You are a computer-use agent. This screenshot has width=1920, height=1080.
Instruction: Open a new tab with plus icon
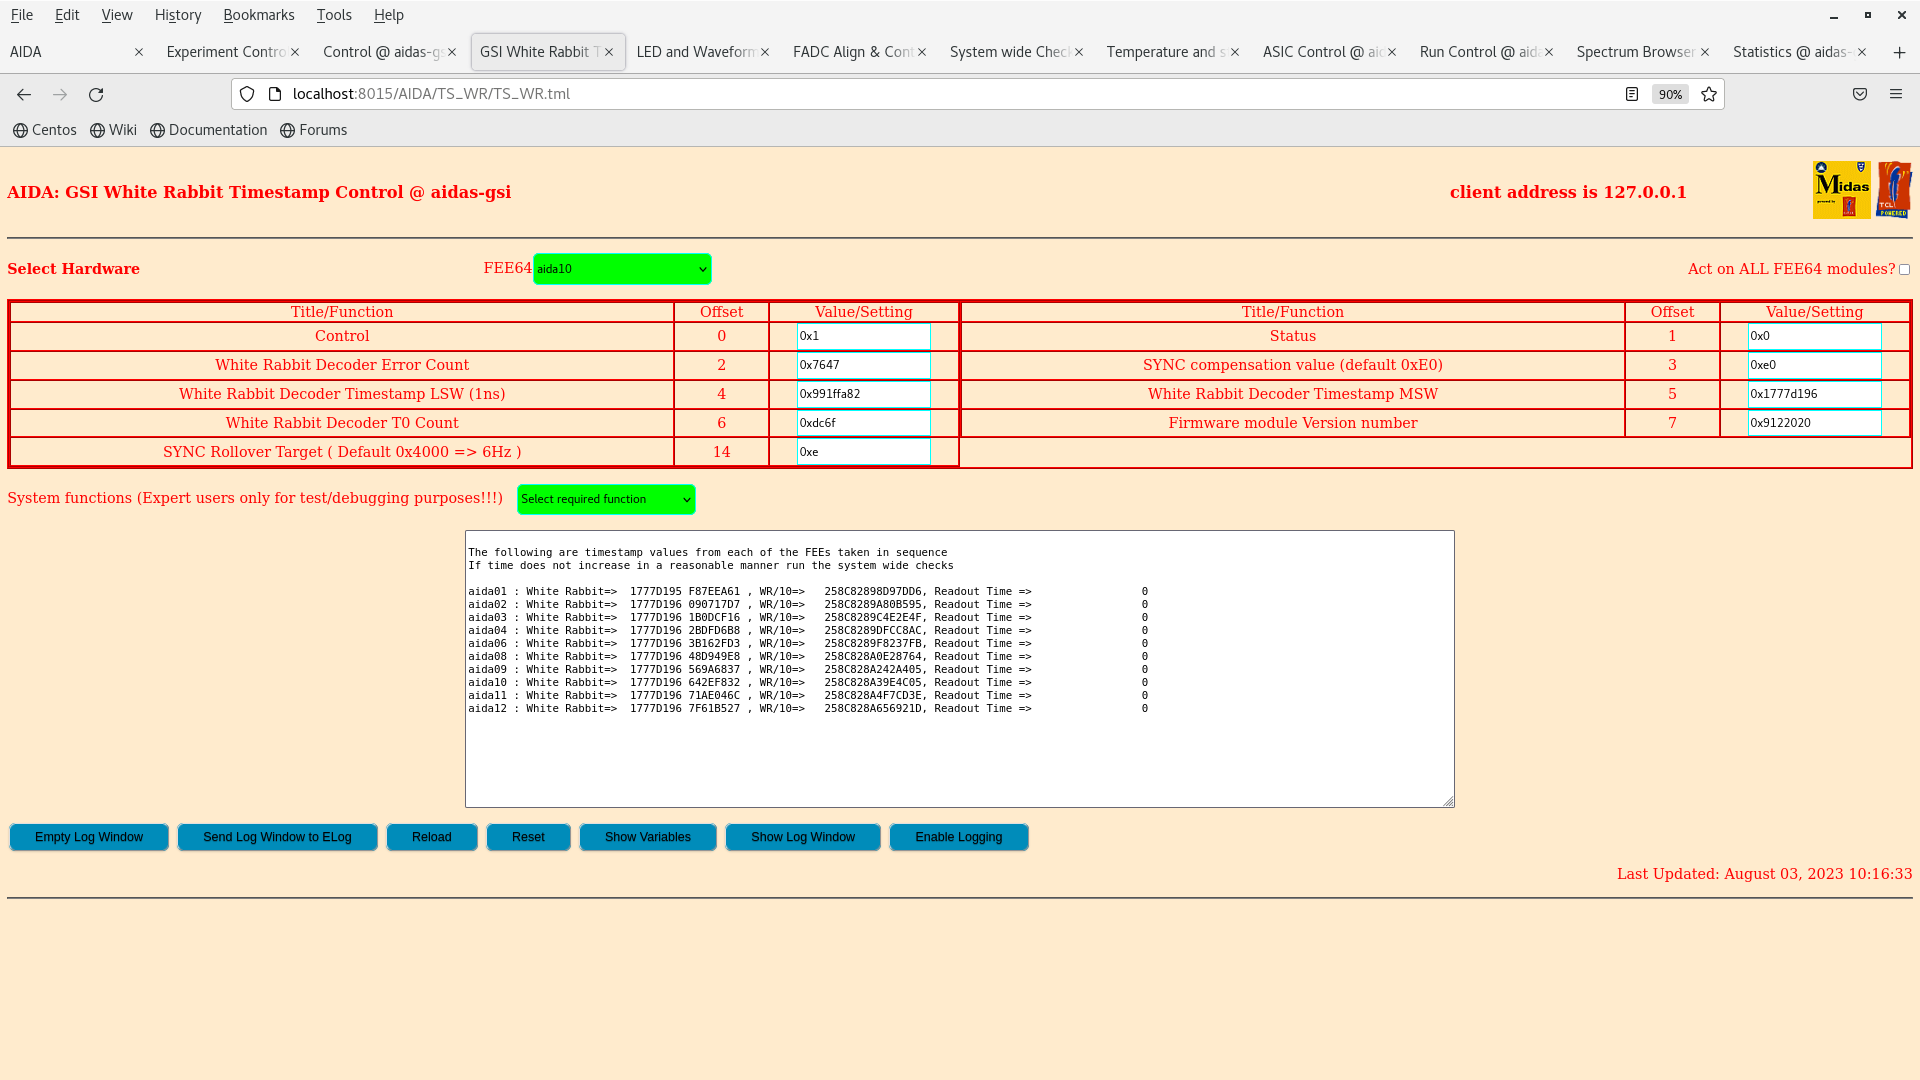pyautogui.click(x=1899, y=52)
